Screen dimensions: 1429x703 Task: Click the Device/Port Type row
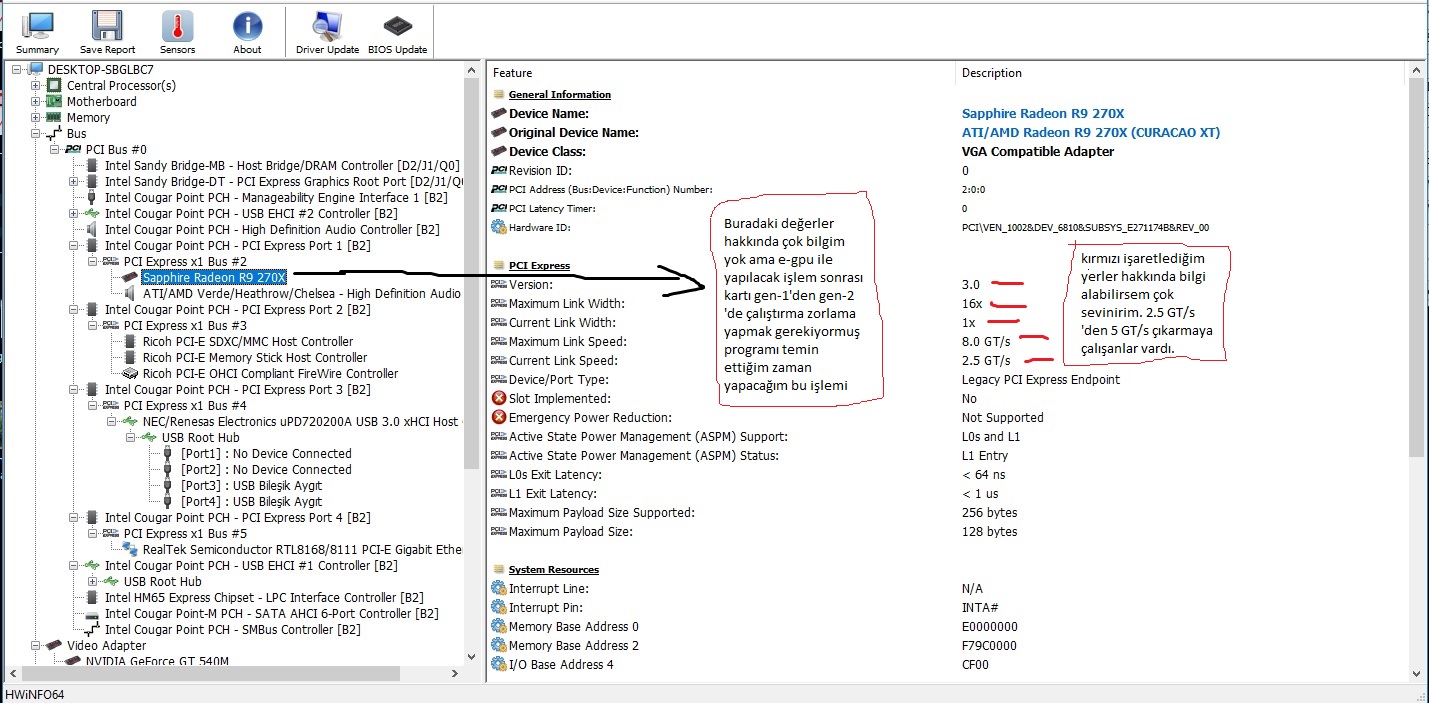pyautogui.click(x=948, y=379)
